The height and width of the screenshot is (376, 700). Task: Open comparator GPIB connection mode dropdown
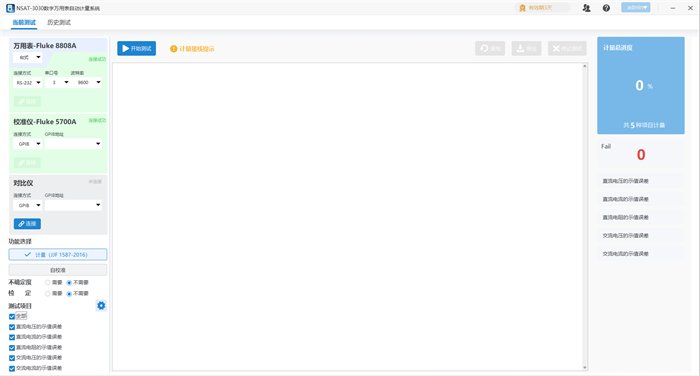[28, 205]
